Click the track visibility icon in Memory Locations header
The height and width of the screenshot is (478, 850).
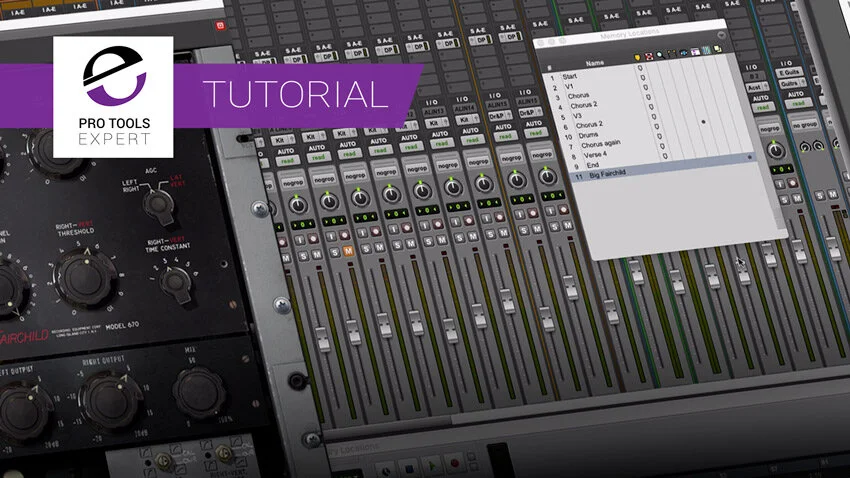click(x=683, y=53)
